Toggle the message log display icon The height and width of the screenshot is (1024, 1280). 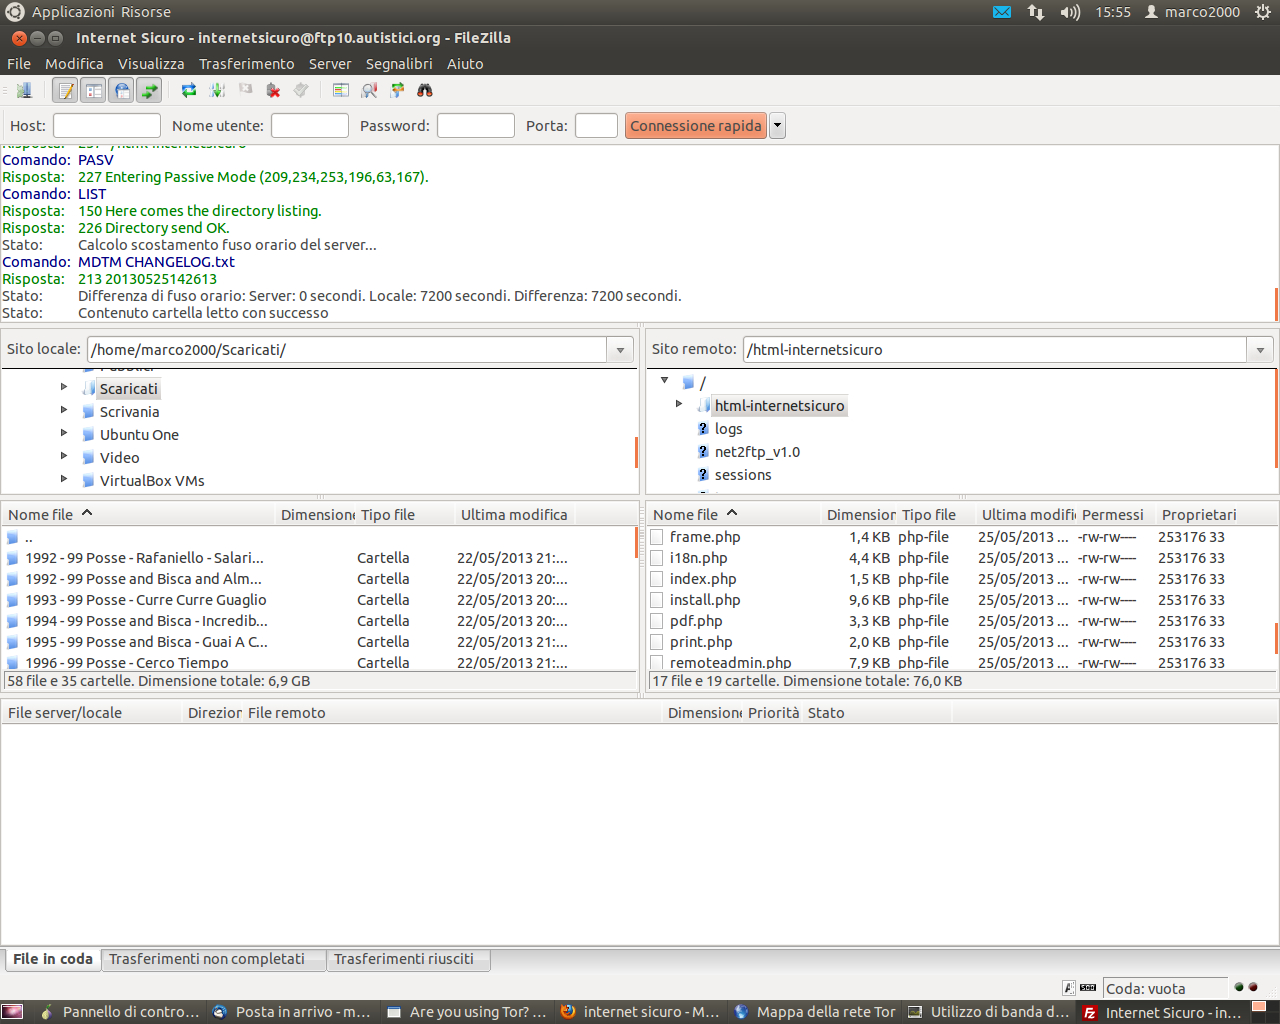[66, 91]
